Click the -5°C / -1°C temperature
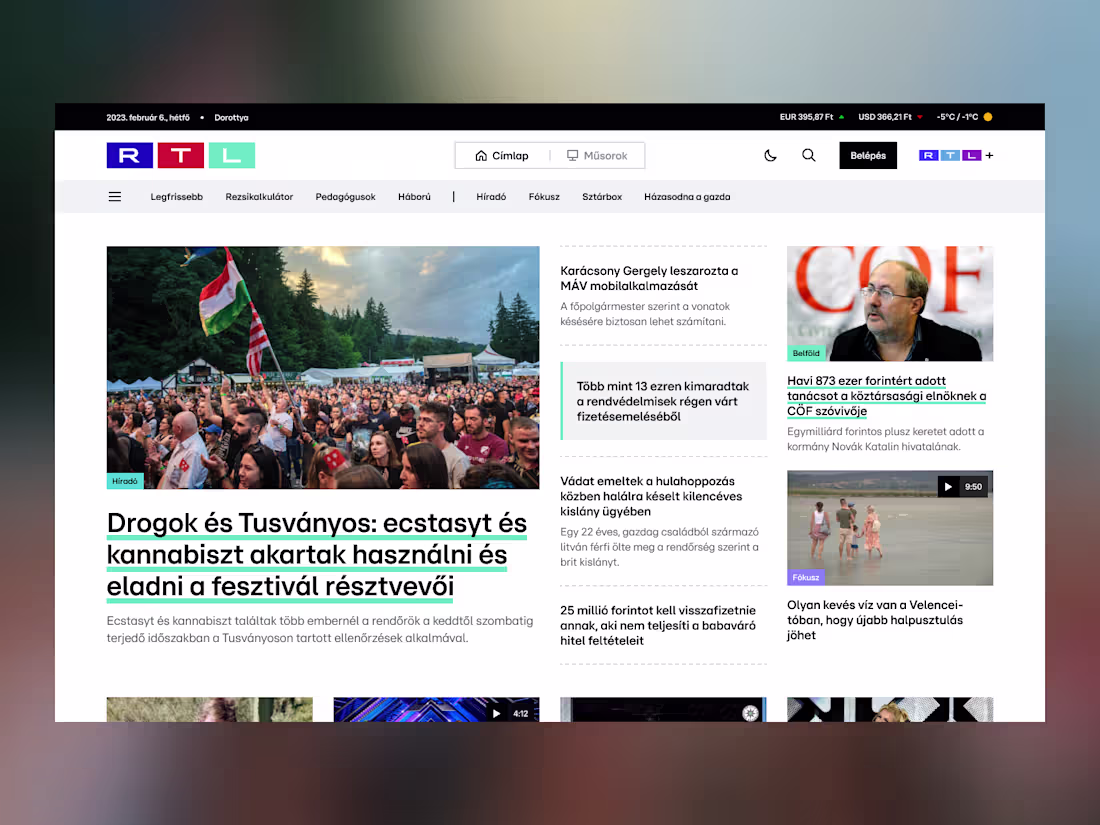This screenshot has width=1100, height=825. pyautogui.click(x=957, y=117)
